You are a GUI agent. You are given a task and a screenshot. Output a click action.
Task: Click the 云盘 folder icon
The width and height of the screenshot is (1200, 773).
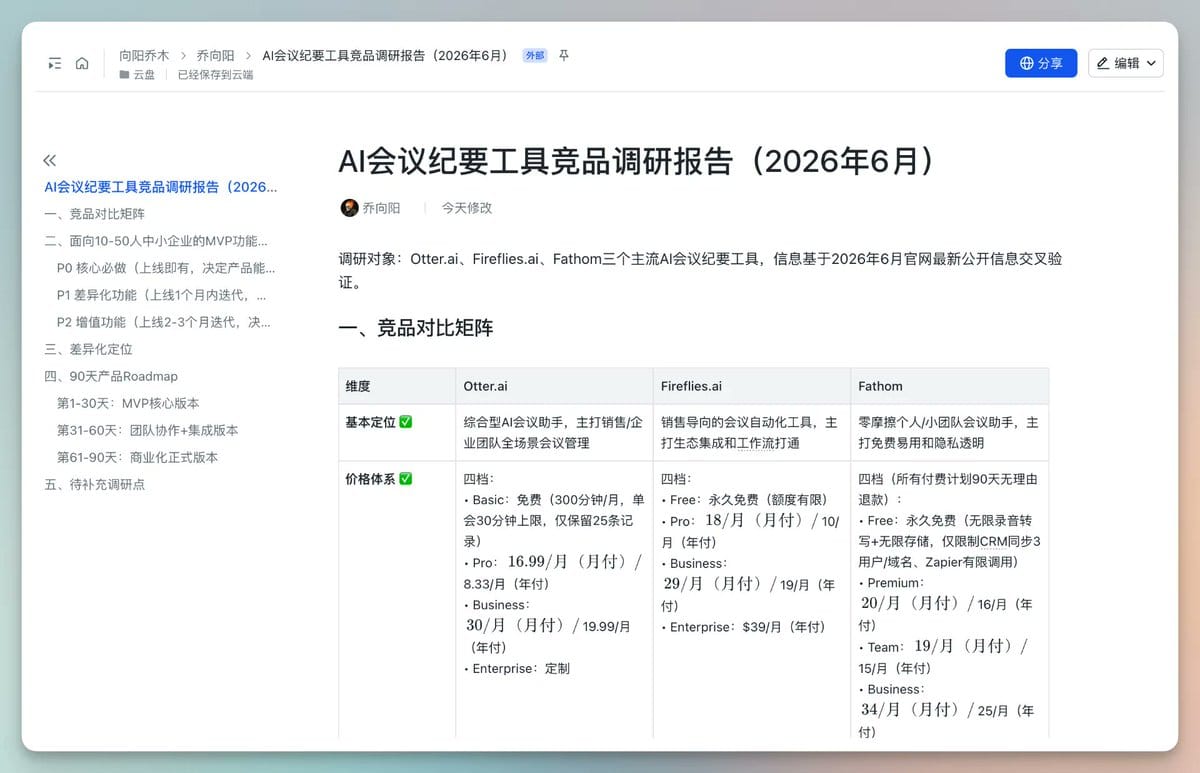coord(124,75)
